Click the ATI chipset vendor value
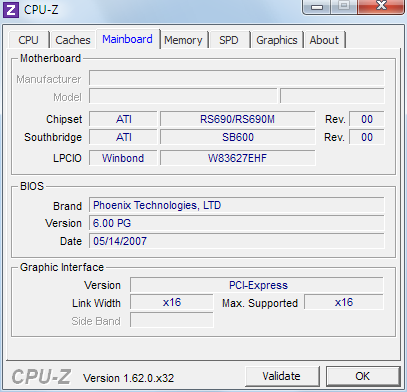This screenshot has width=407, height=392. 123,119
